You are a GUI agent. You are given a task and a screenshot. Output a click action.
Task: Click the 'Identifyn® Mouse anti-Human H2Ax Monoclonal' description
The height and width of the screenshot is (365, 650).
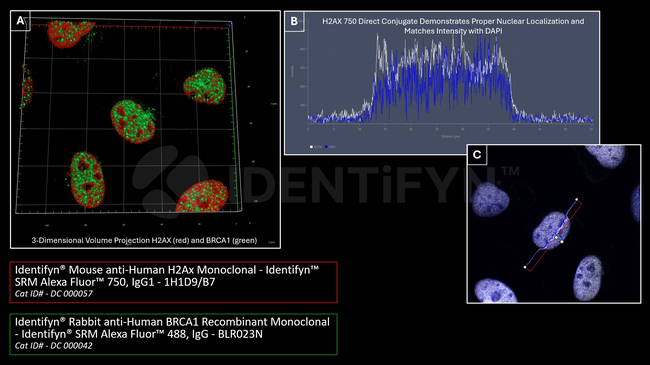click(x=167, y=276)
